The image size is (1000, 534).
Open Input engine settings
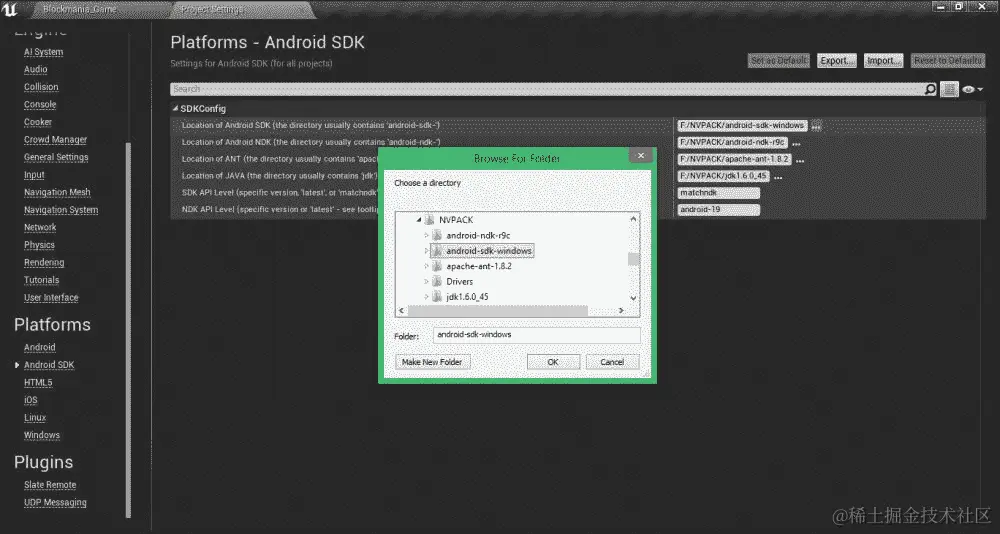34,175
